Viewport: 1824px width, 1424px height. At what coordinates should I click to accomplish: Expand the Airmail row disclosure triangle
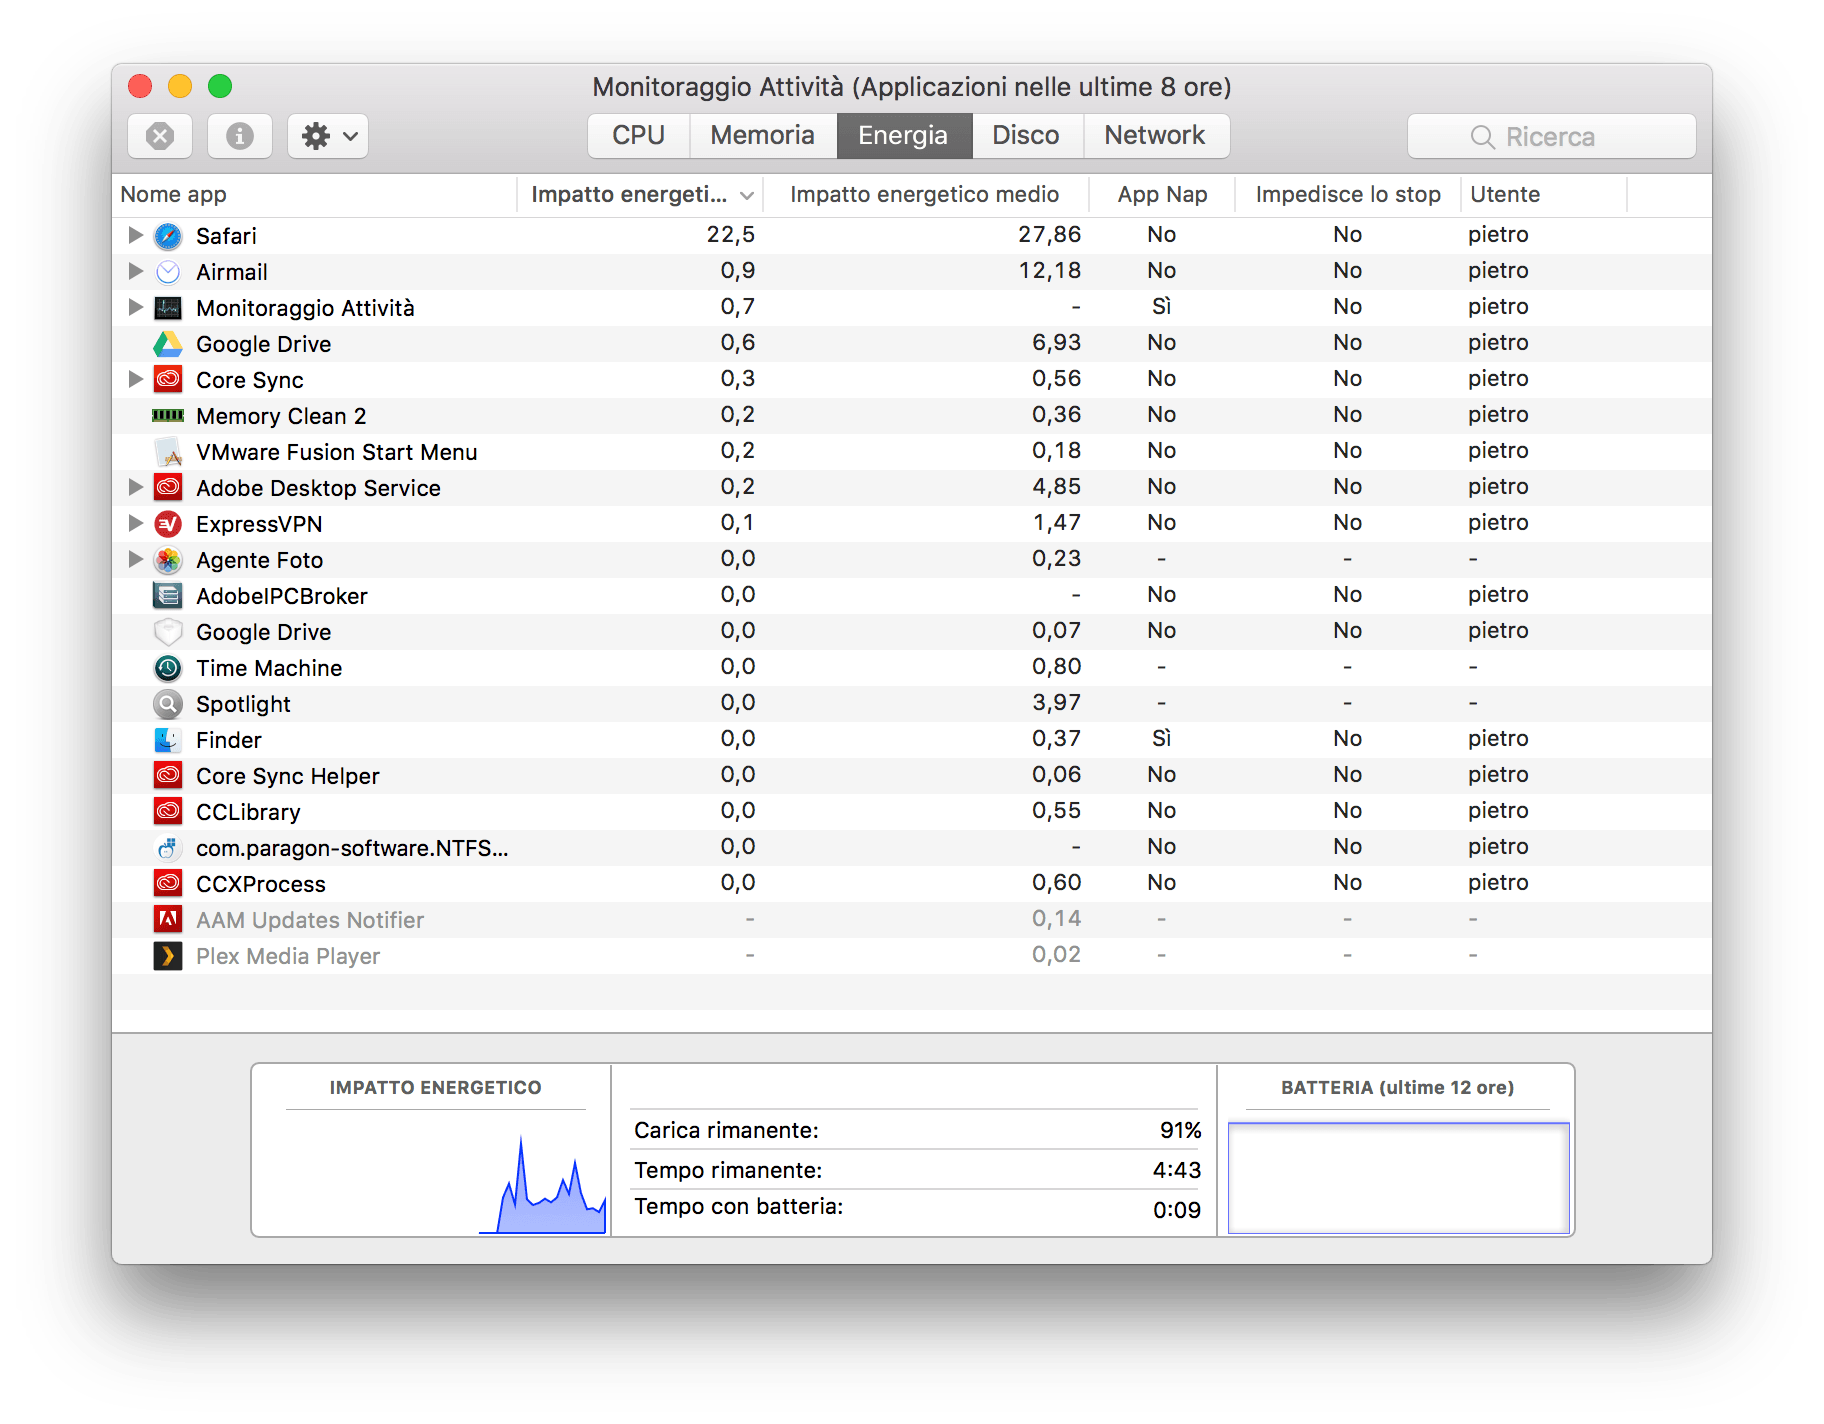(x=136, y=271)
